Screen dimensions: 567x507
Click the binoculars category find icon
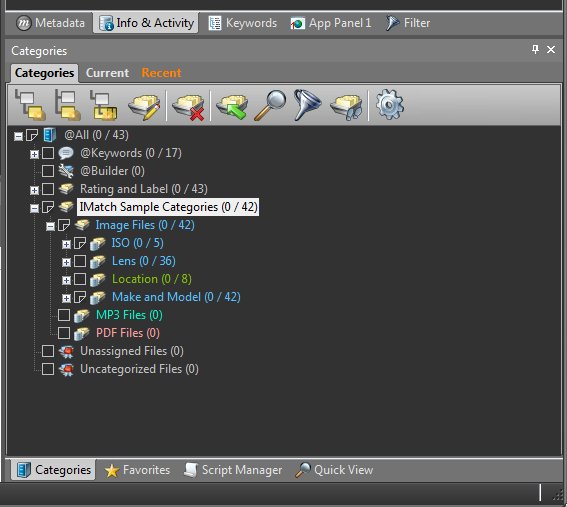click(346, 106)
